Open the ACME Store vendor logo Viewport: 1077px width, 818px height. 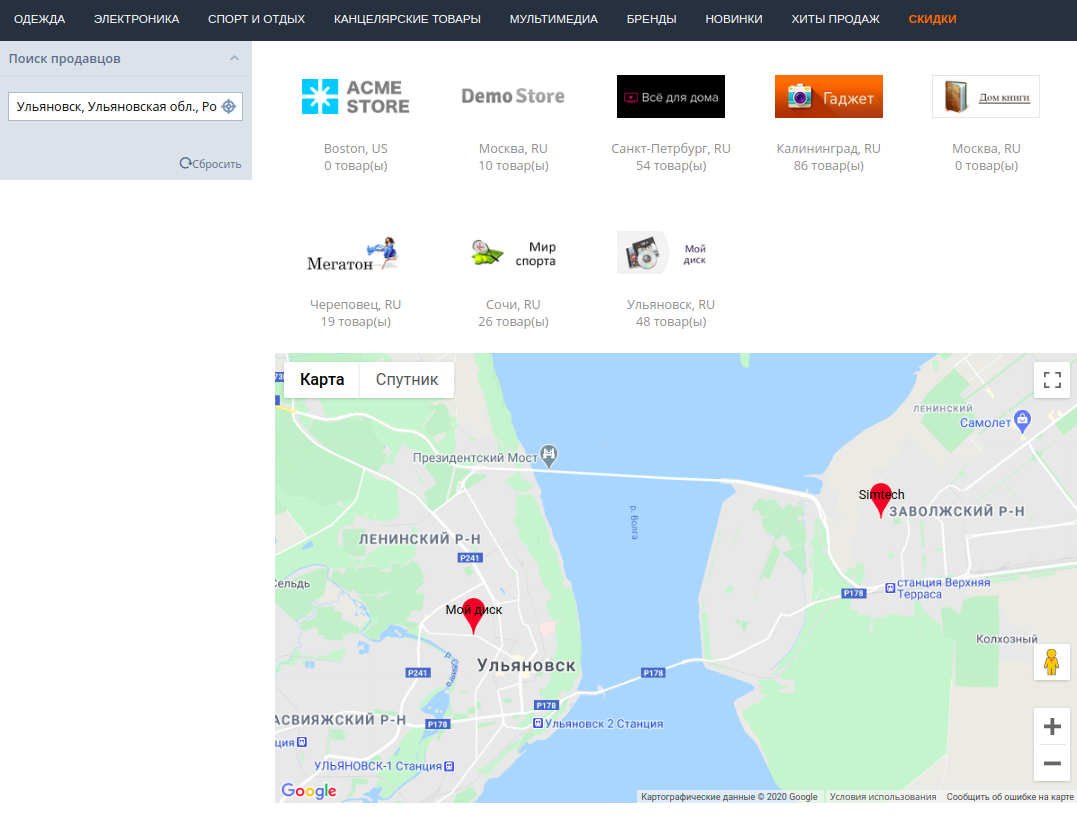point(355,97)
